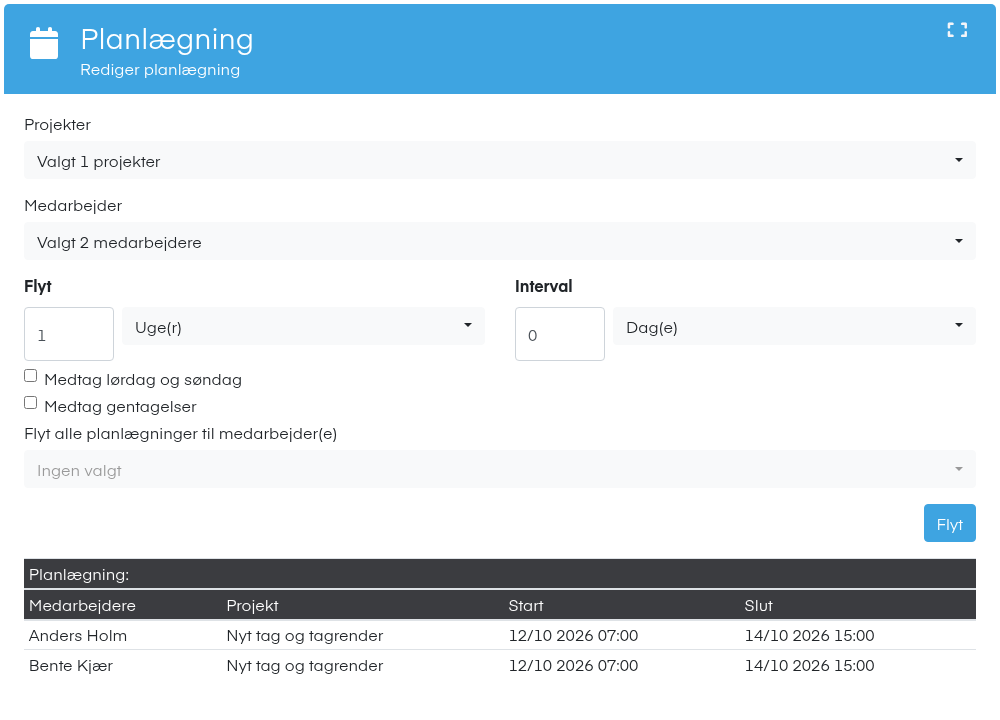This screenshot has width=1000, height=720.
Task: Click the 'Planlægning:' table caption
Action: click(79, 575)
